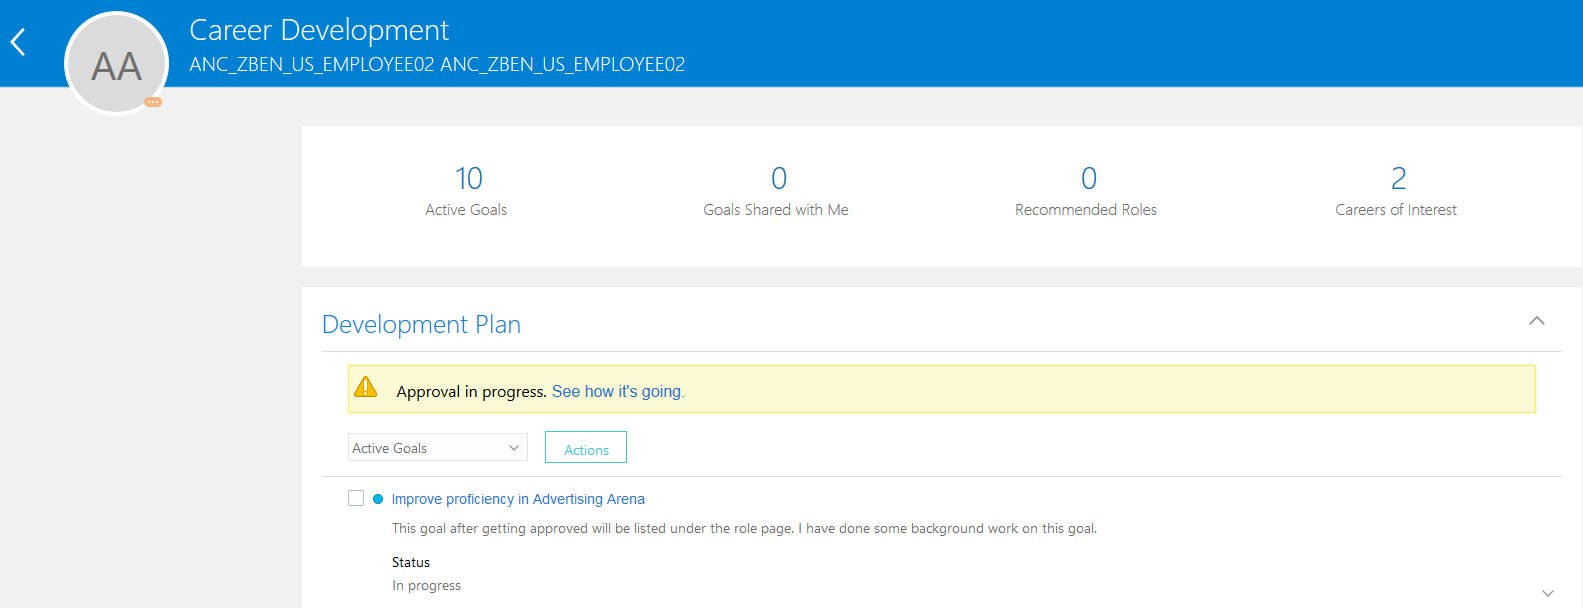Open the Active Goals filter dropdown
Viewport: 1583px width, 608px height.
438,447
